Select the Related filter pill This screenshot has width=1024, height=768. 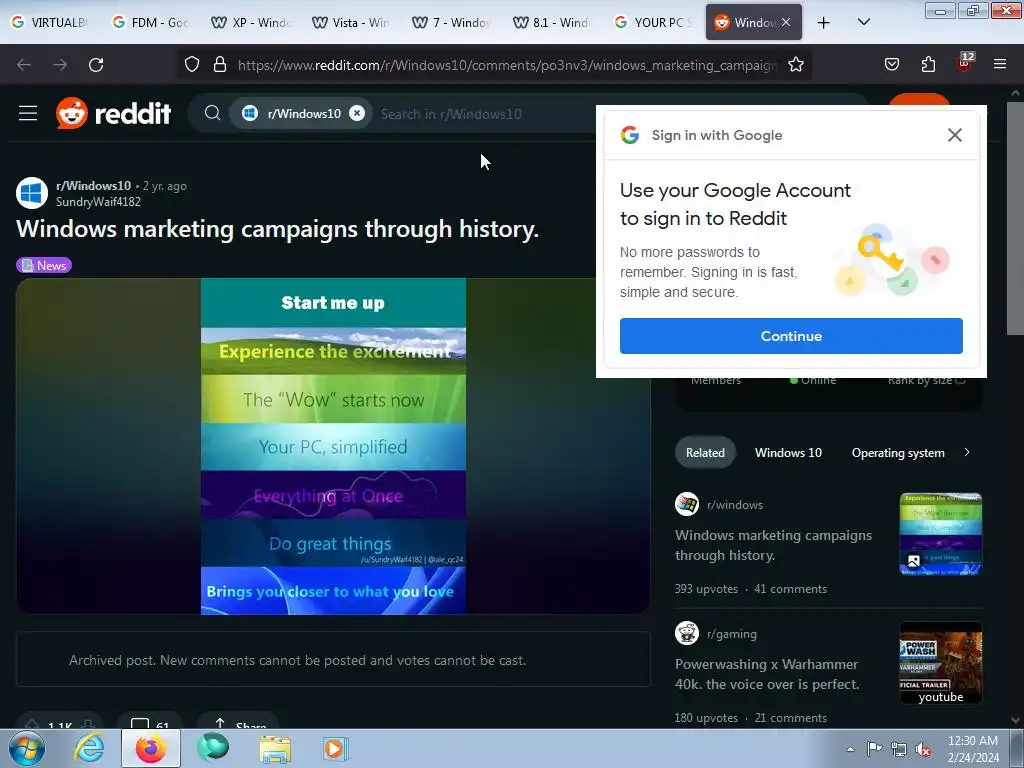click(x=705, y=453)
